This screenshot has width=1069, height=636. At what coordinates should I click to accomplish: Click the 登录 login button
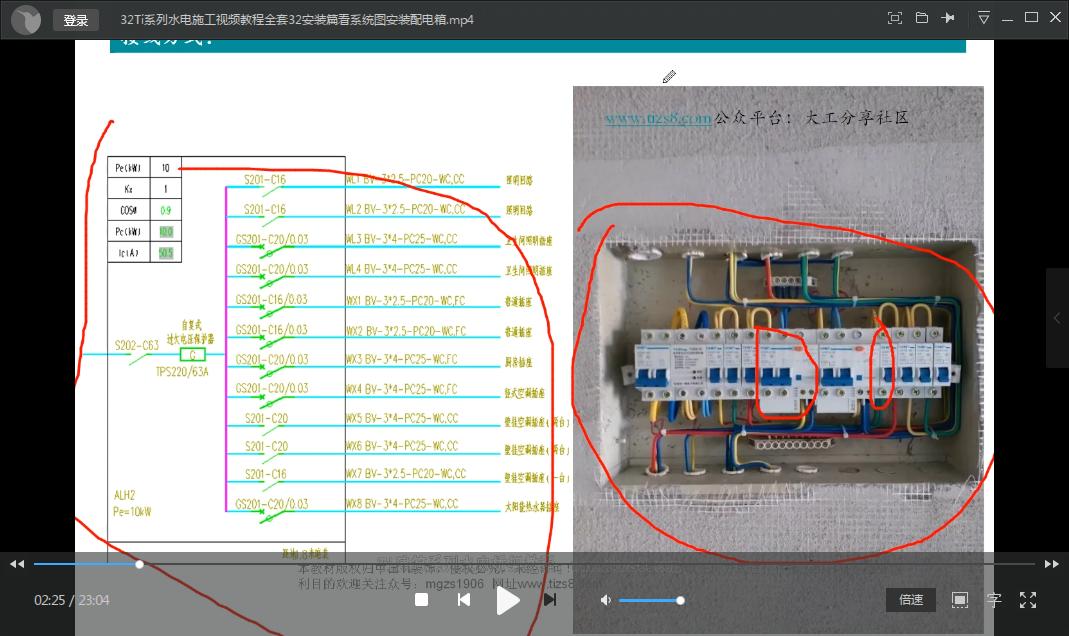(x=76, y=20)
